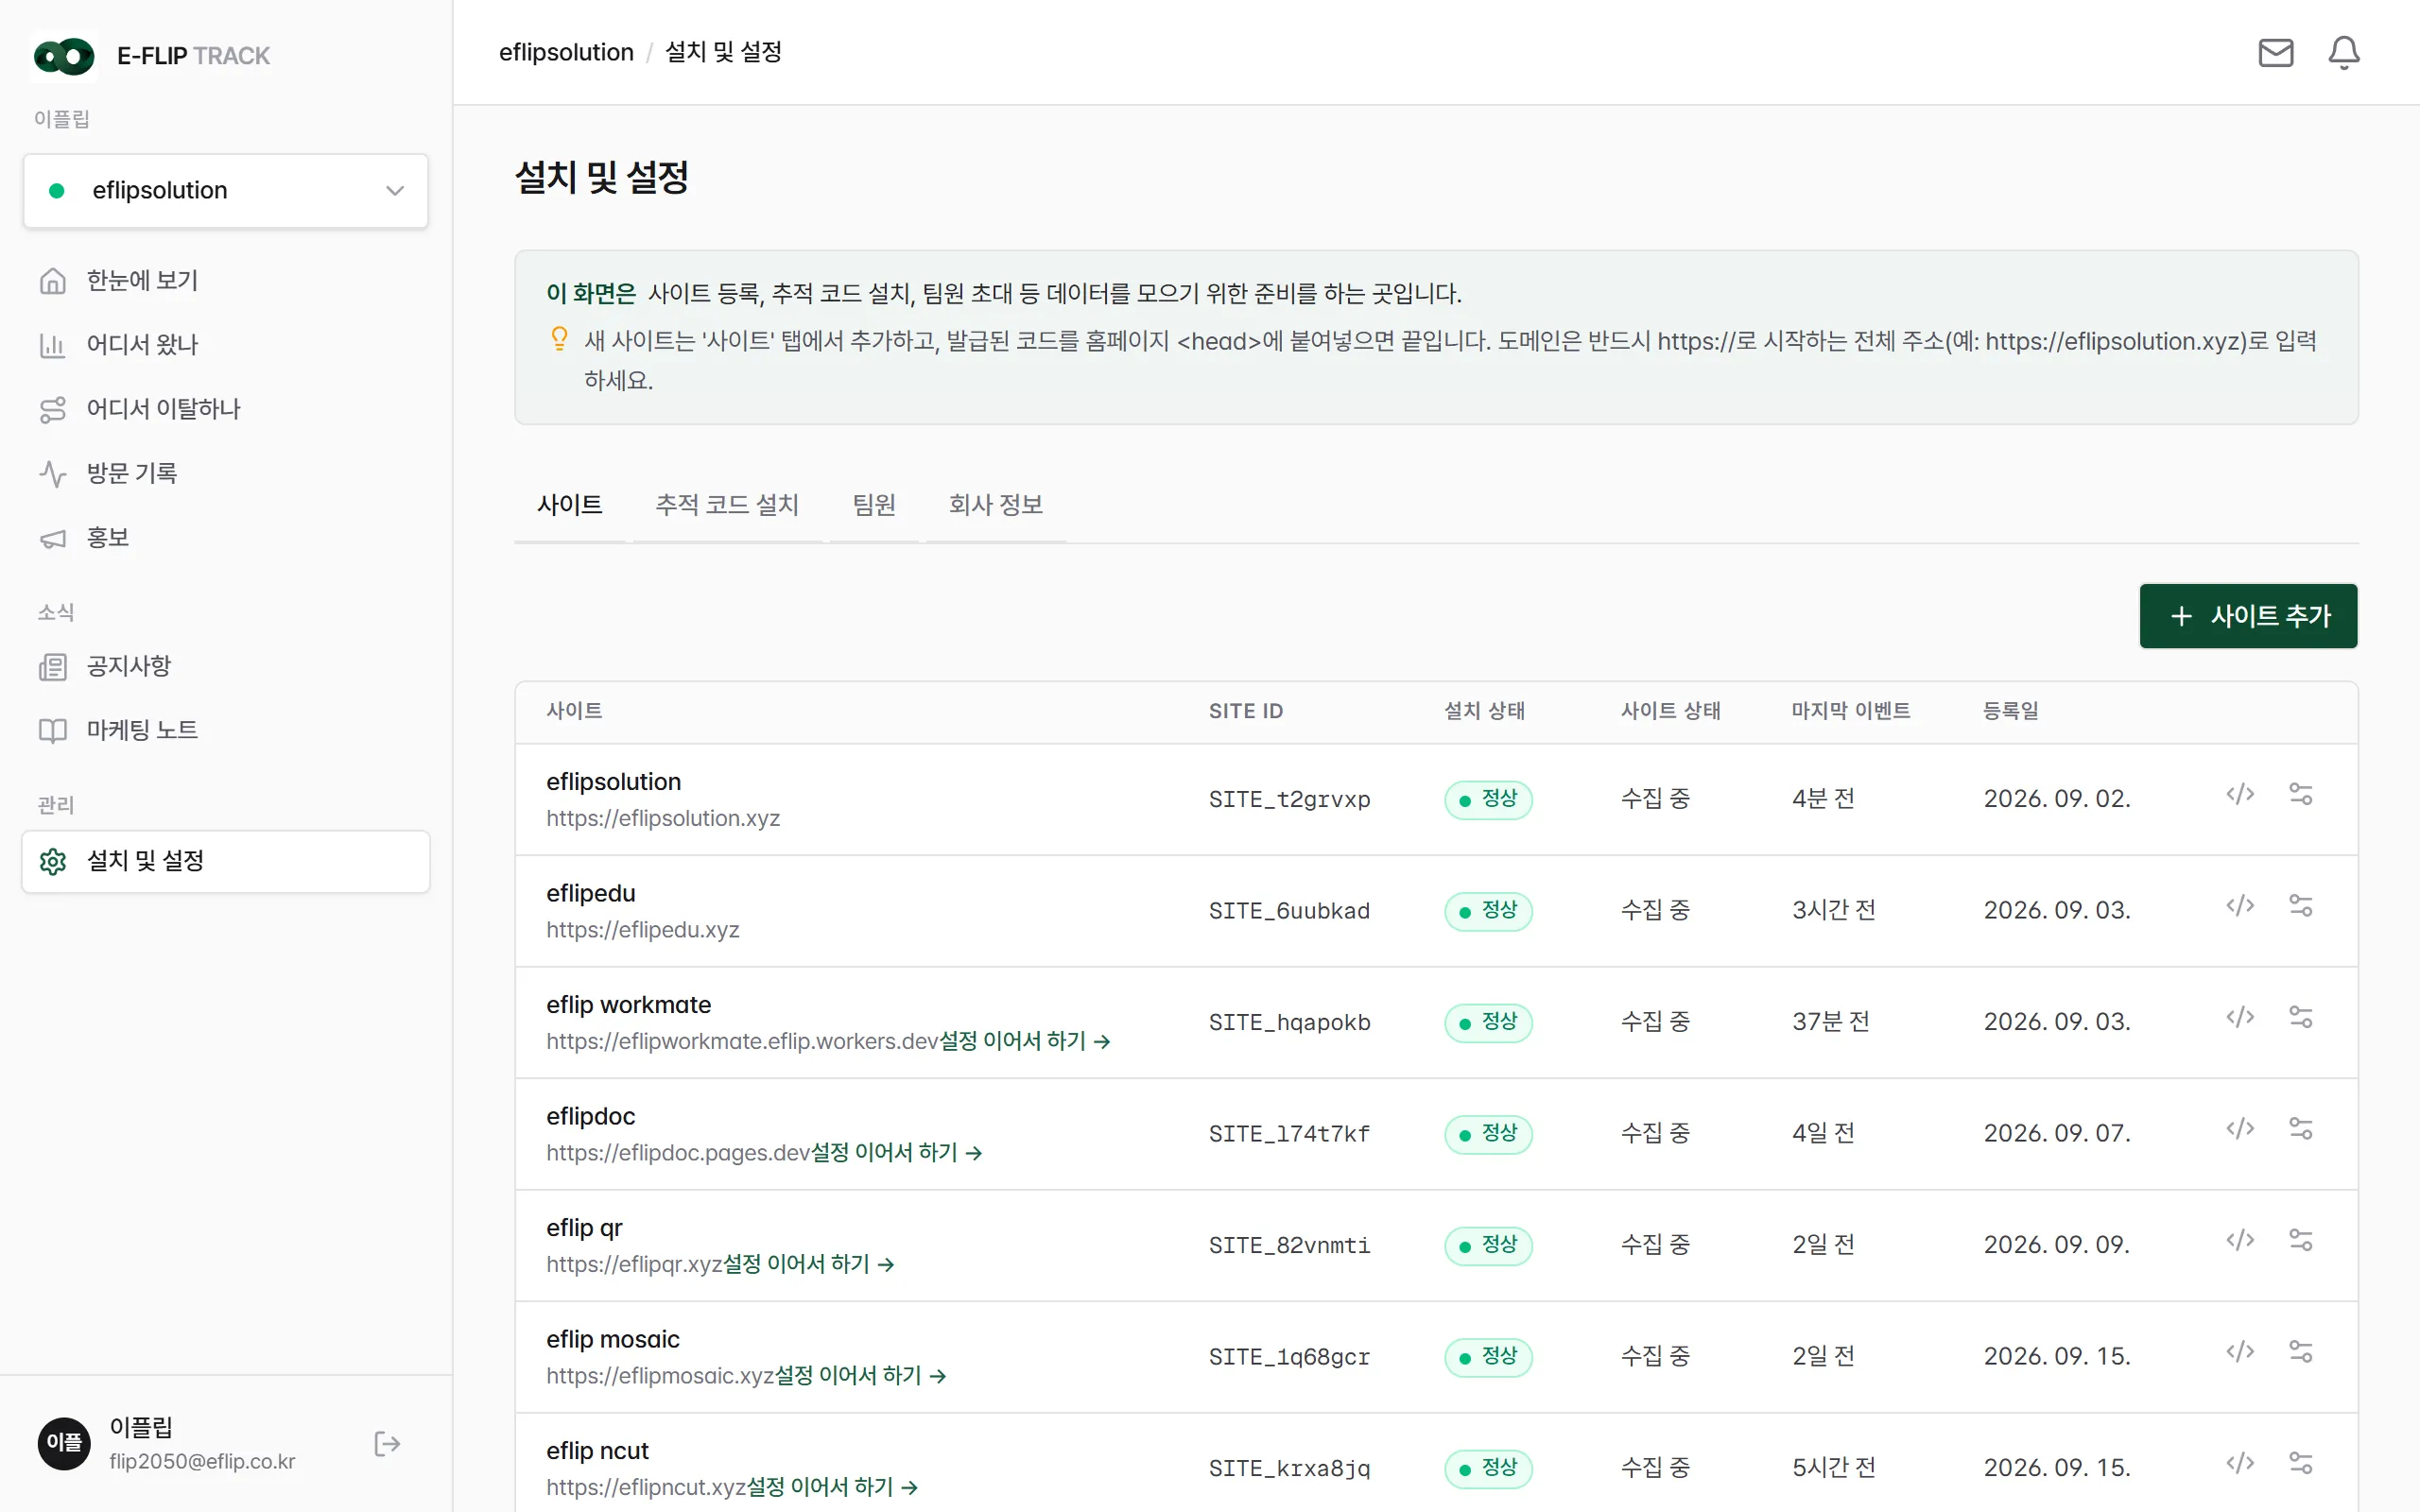The width and height of the screenshot is (2420, 1512).
Task: Open code snippet icon for eflip mosaic row
Action: (2240, 1351)
